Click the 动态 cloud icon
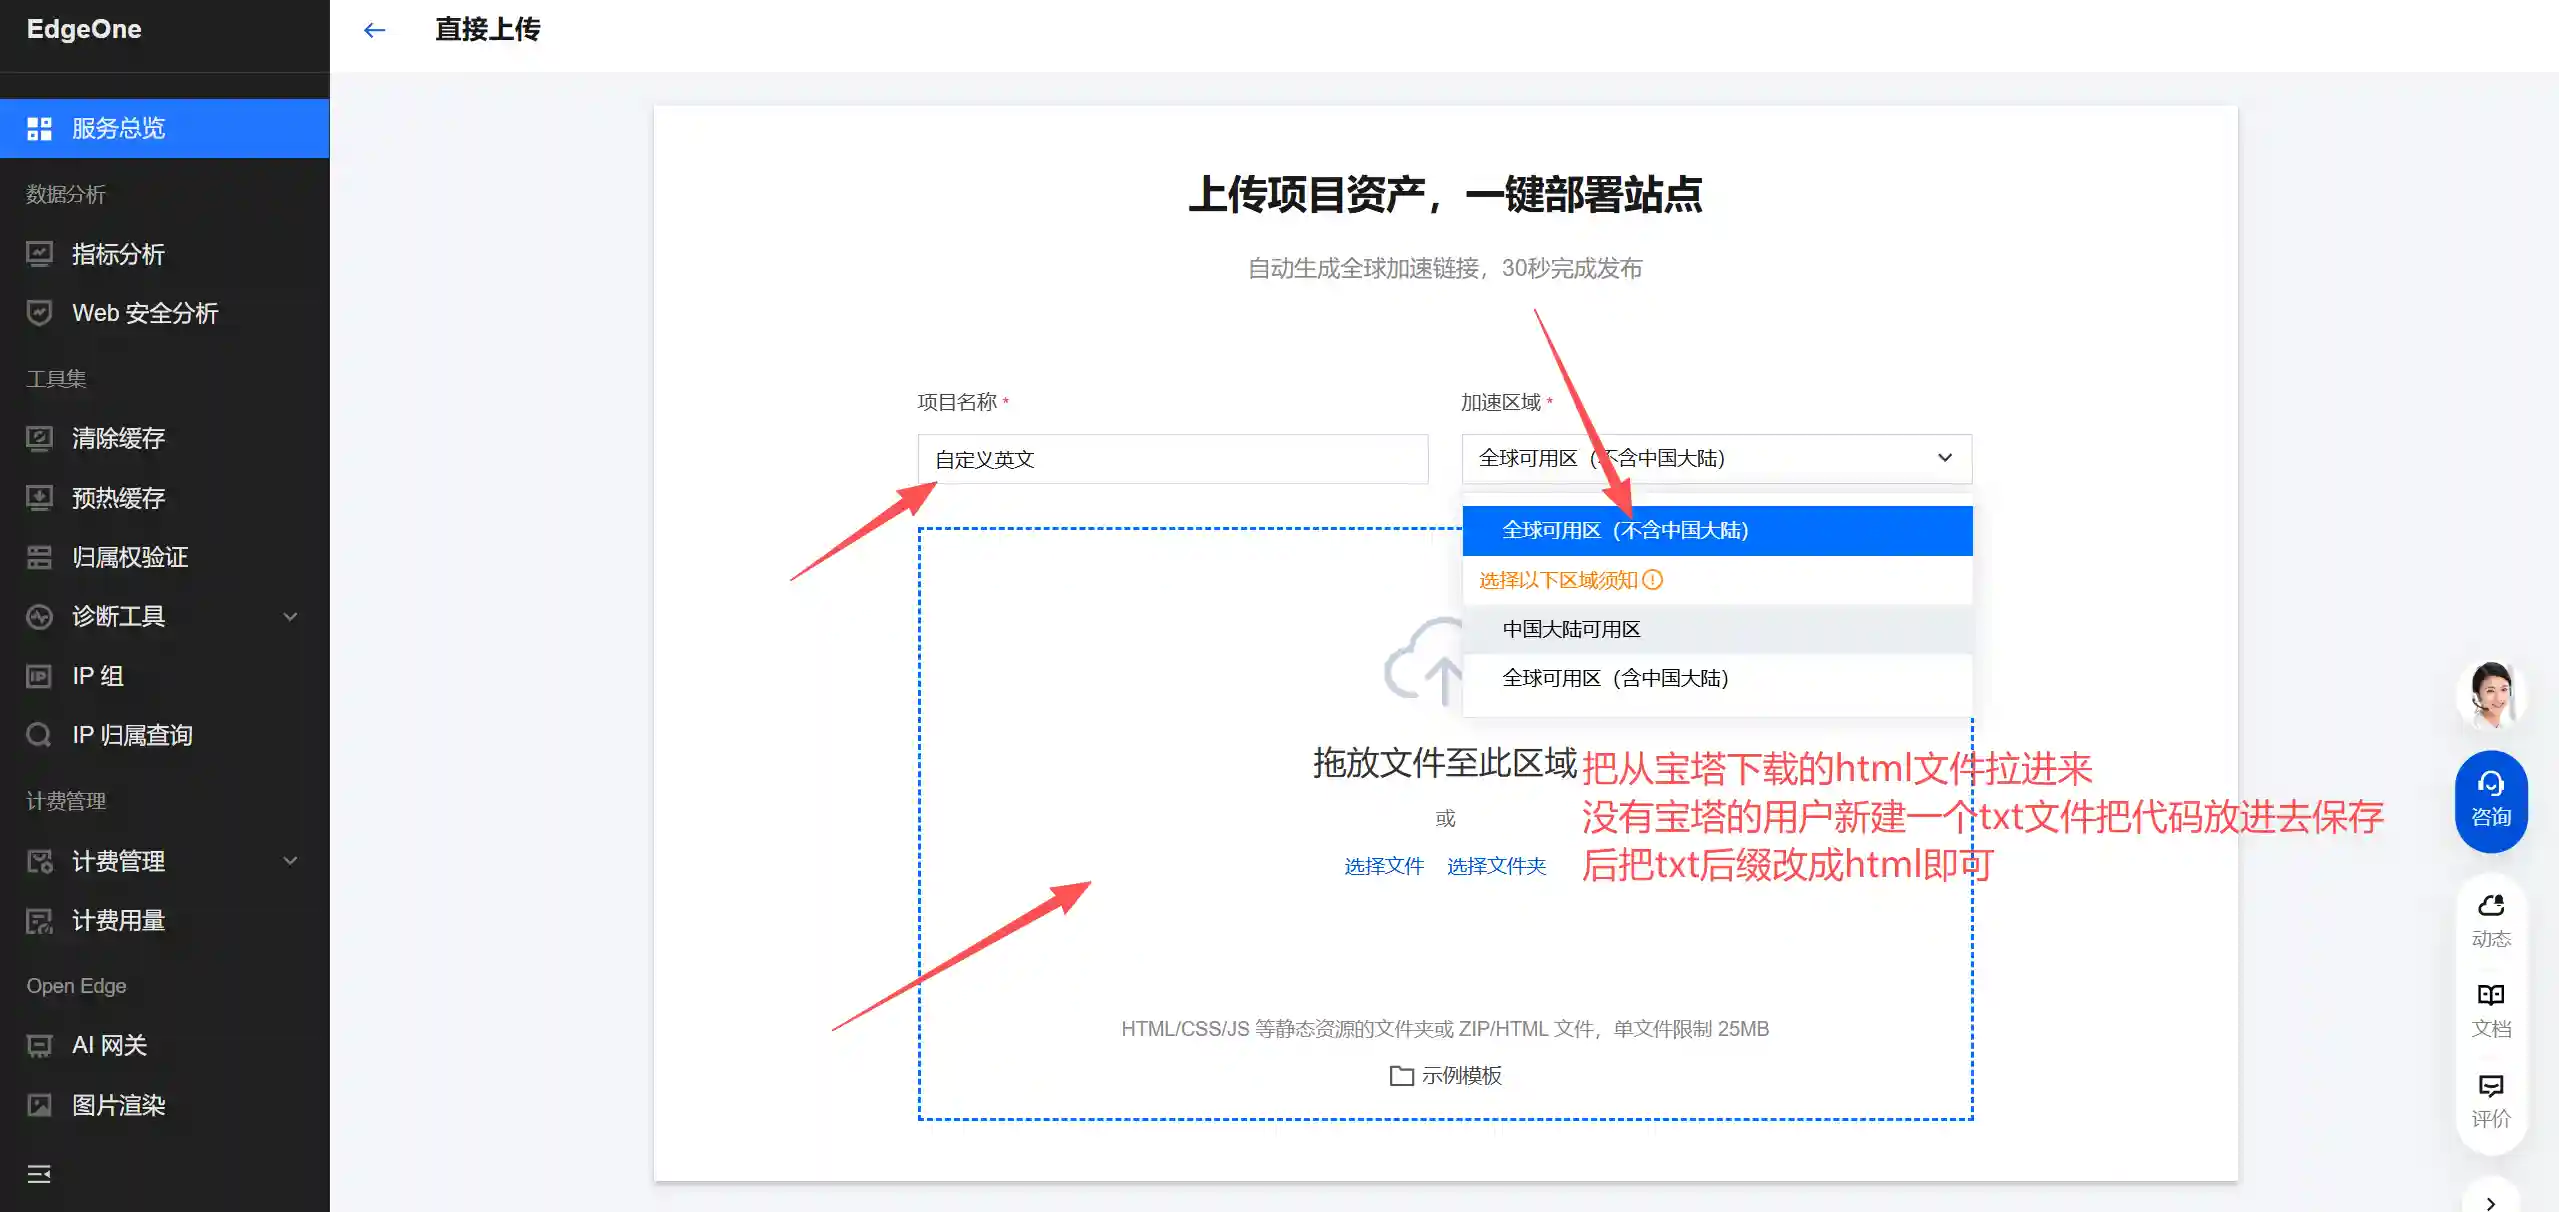This screenshot has width=2559, height=1212. [x=2491, y=906]
